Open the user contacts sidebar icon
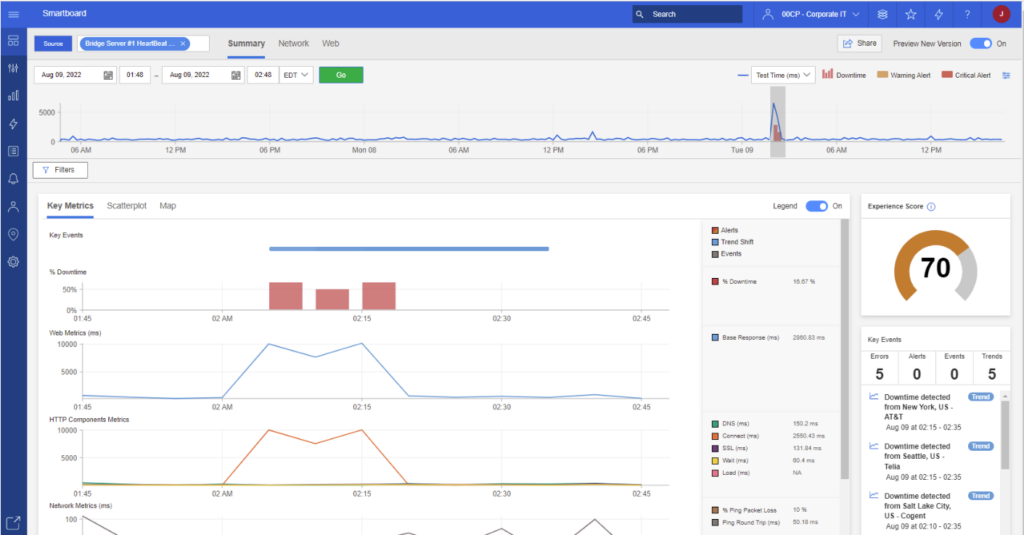Screen dimensions: 1024x535 point(13,206)
